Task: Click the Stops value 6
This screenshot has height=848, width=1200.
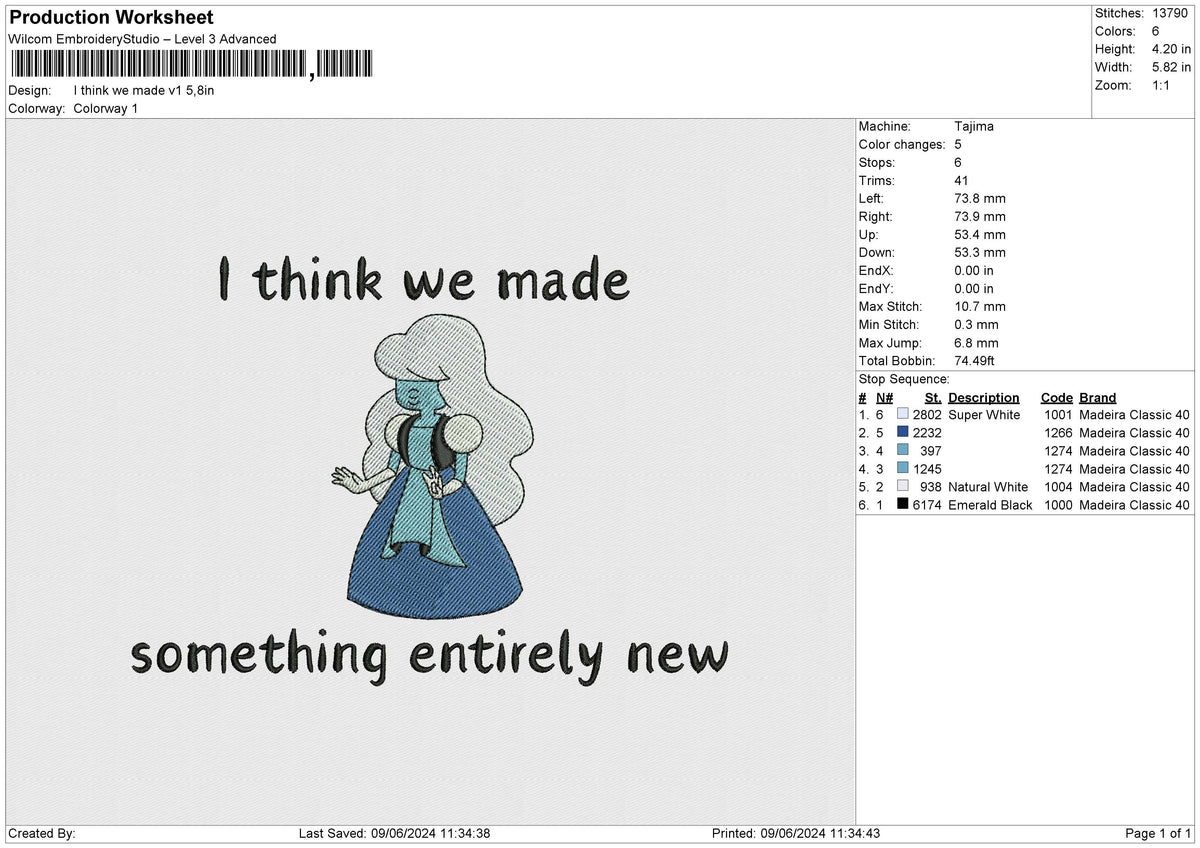Action: [958, 162]
